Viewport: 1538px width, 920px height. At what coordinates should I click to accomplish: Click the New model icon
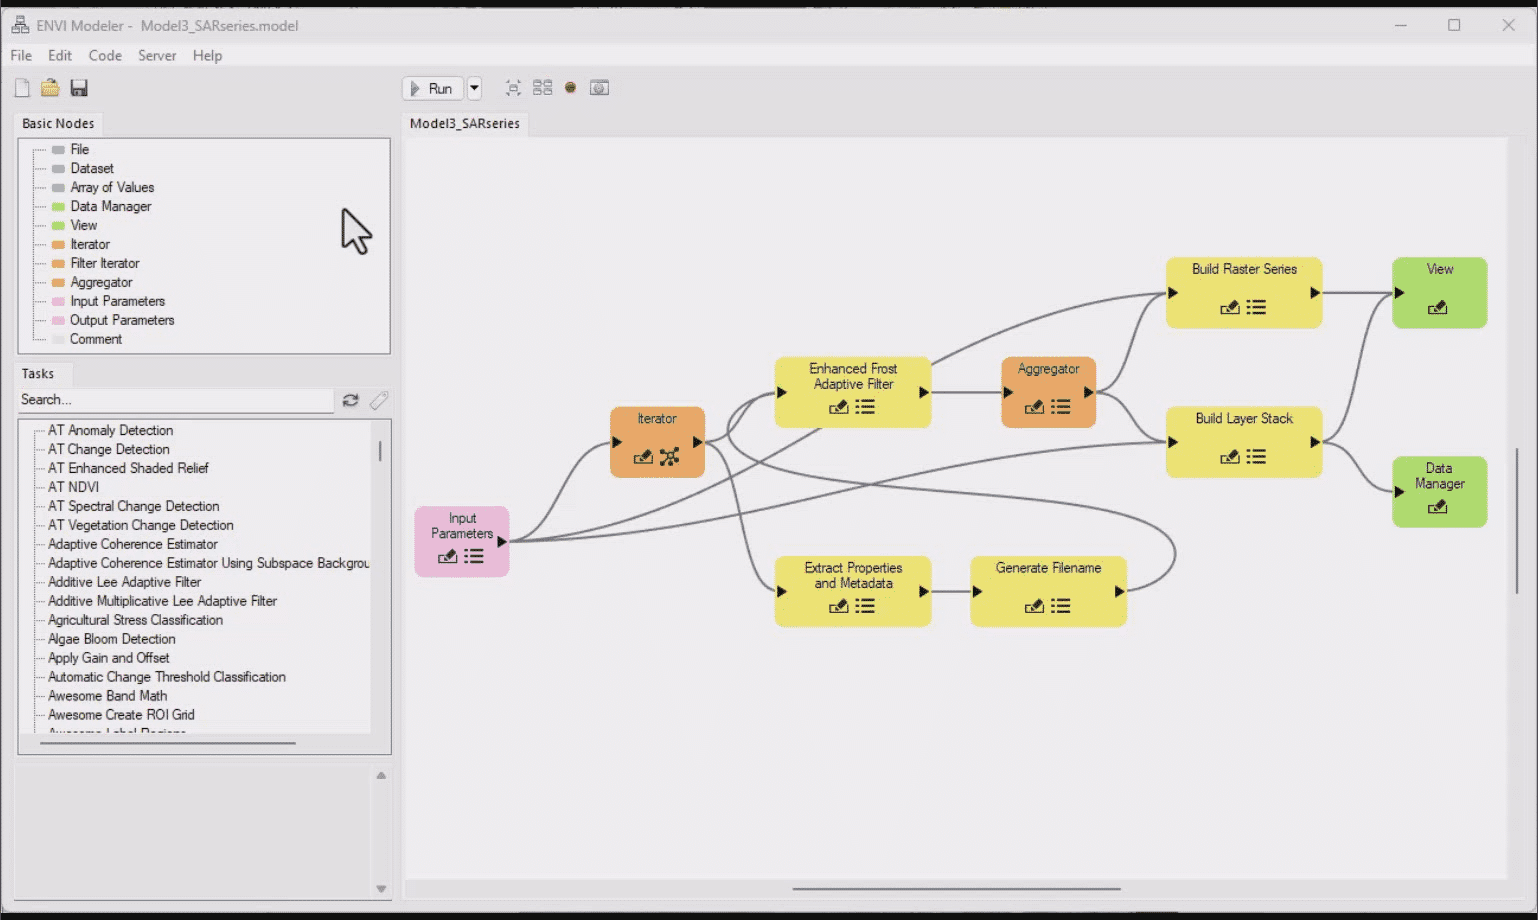pos(22,88)
